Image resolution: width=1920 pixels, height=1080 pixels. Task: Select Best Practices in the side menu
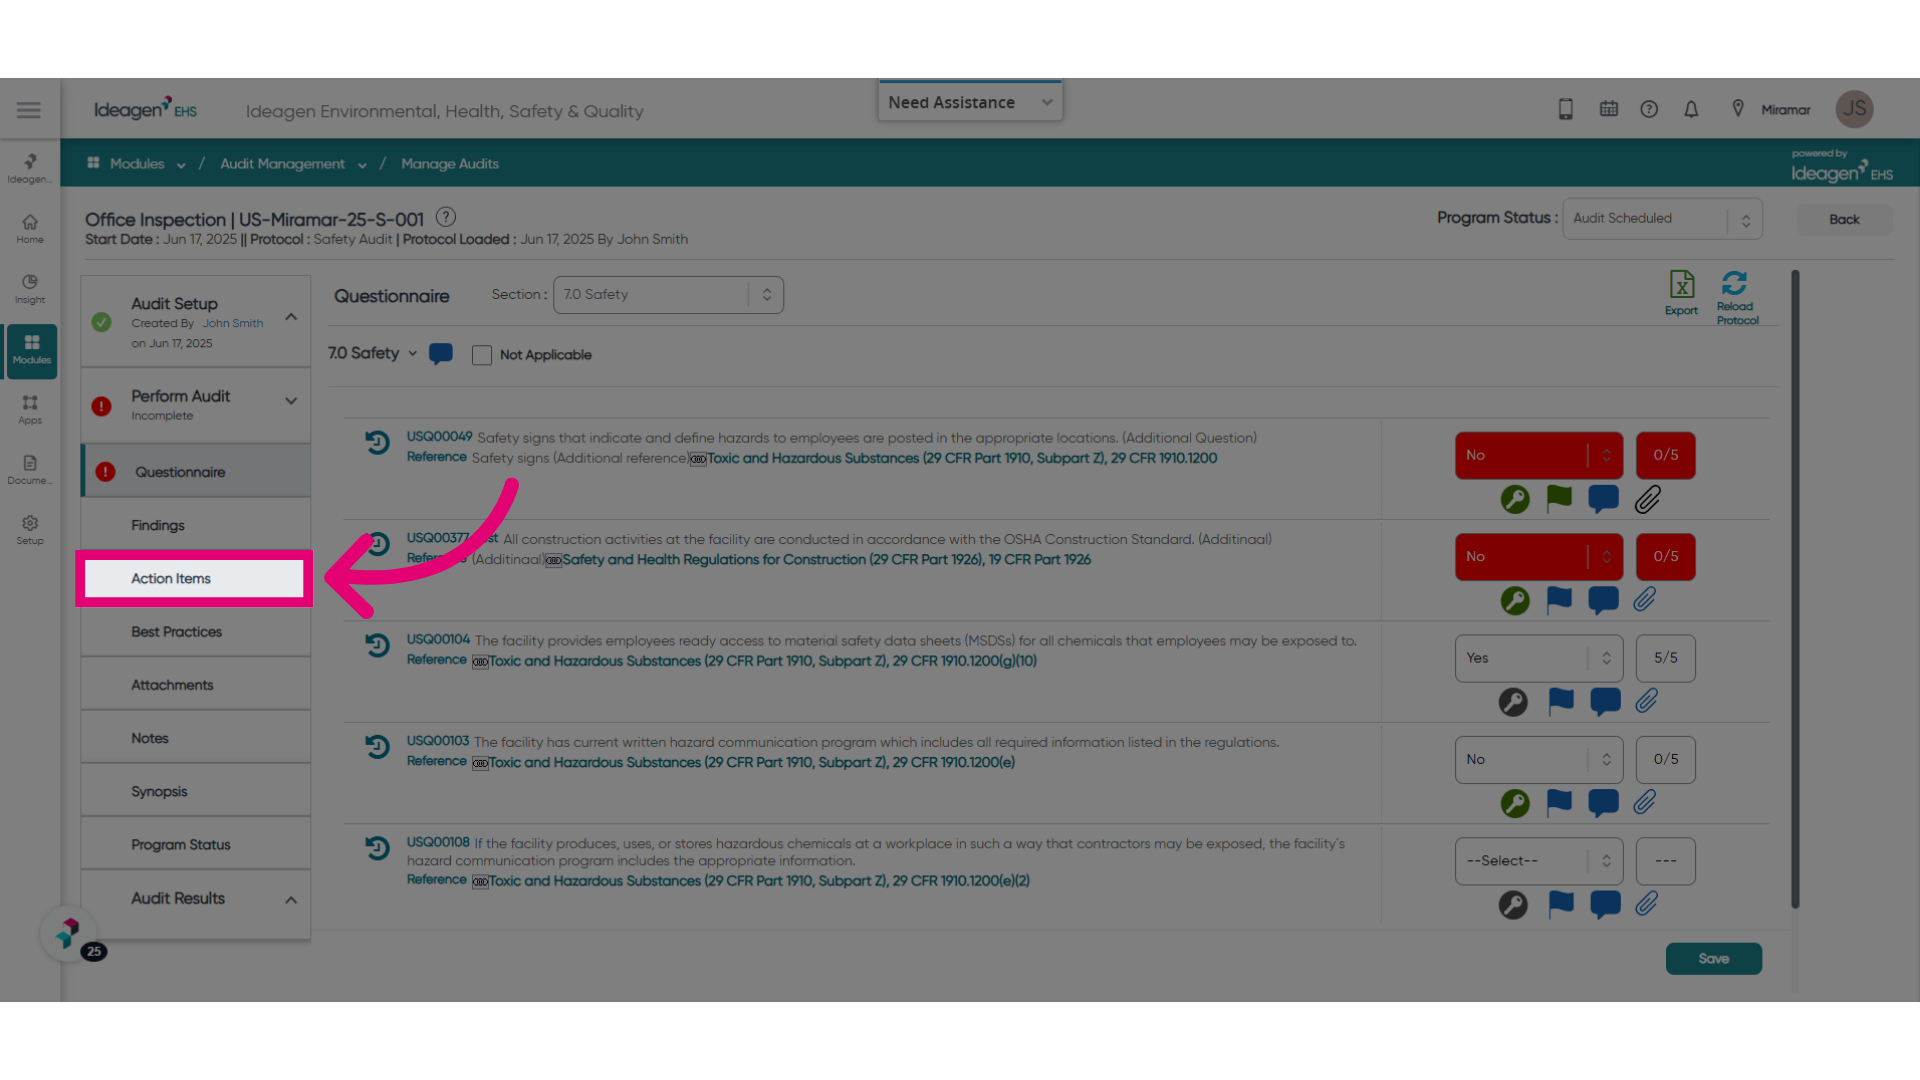196,632
